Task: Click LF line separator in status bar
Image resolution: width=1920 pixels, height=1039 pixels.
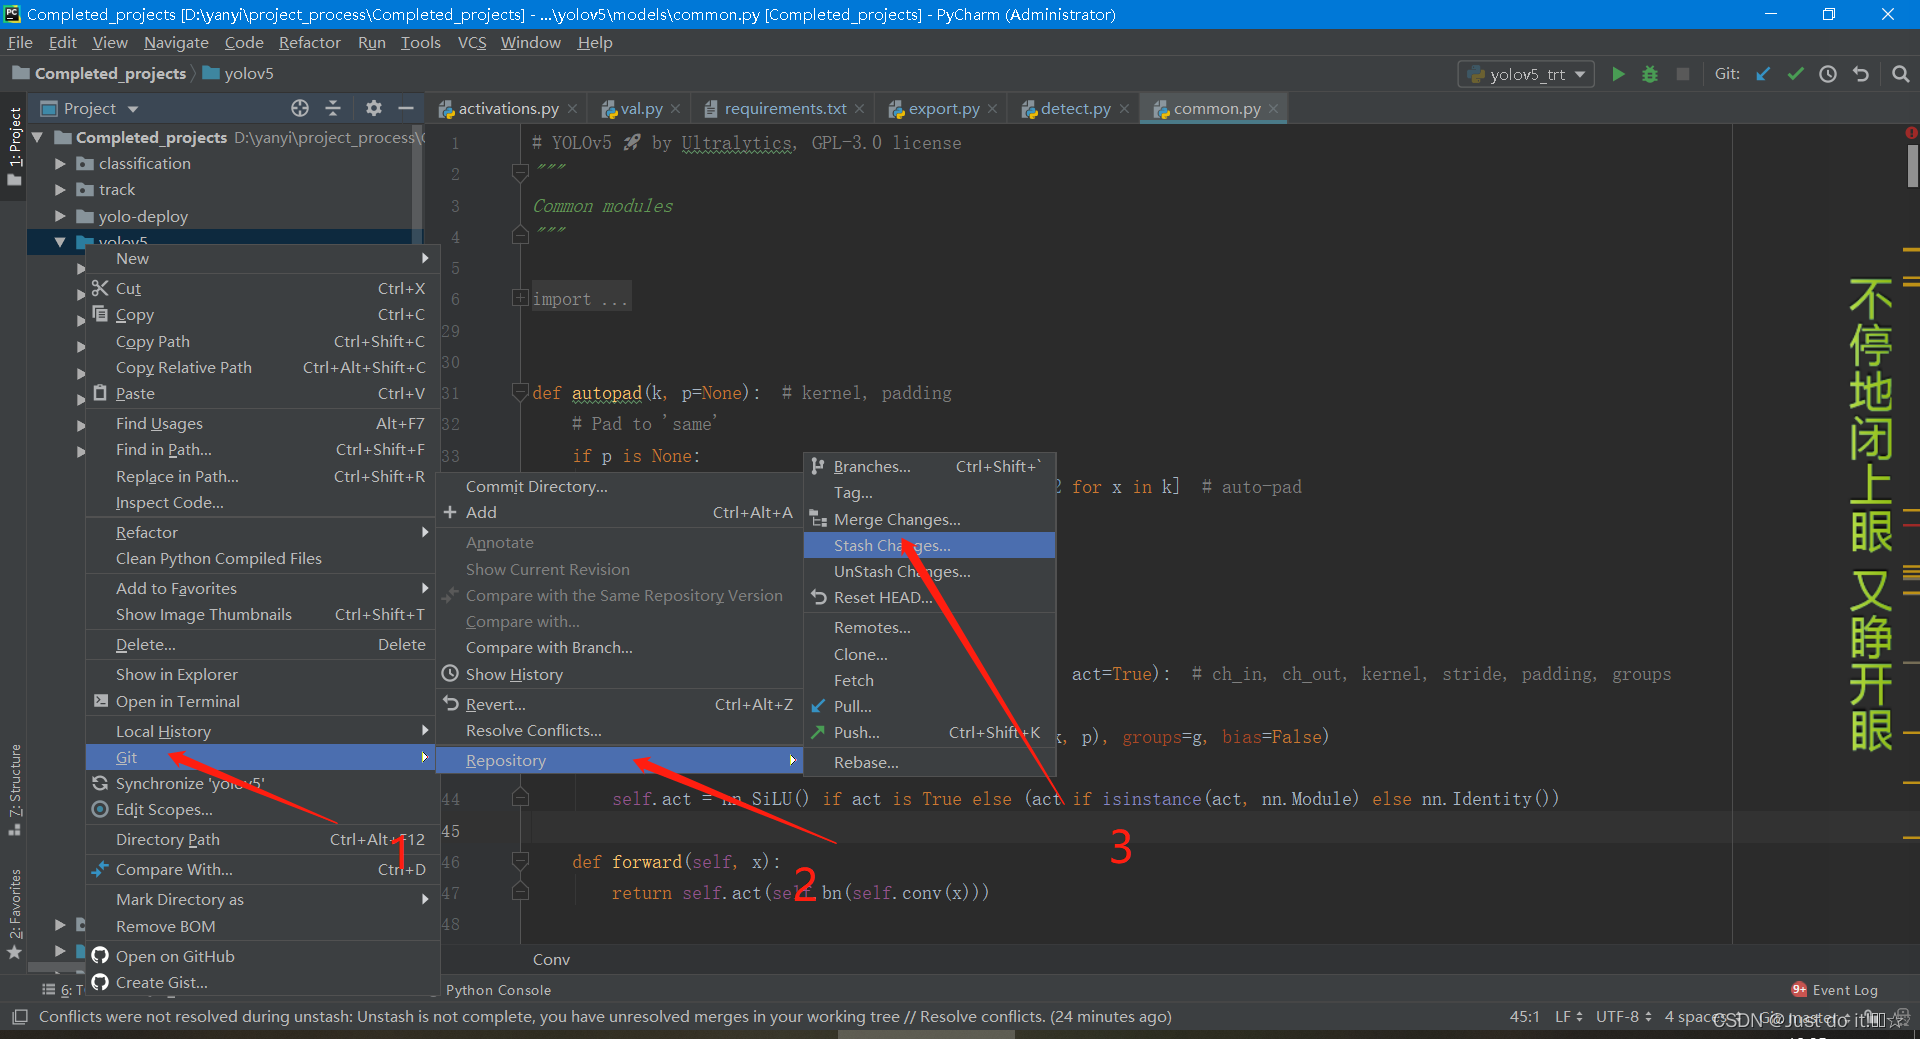Action: [x=1568, y=1016]
